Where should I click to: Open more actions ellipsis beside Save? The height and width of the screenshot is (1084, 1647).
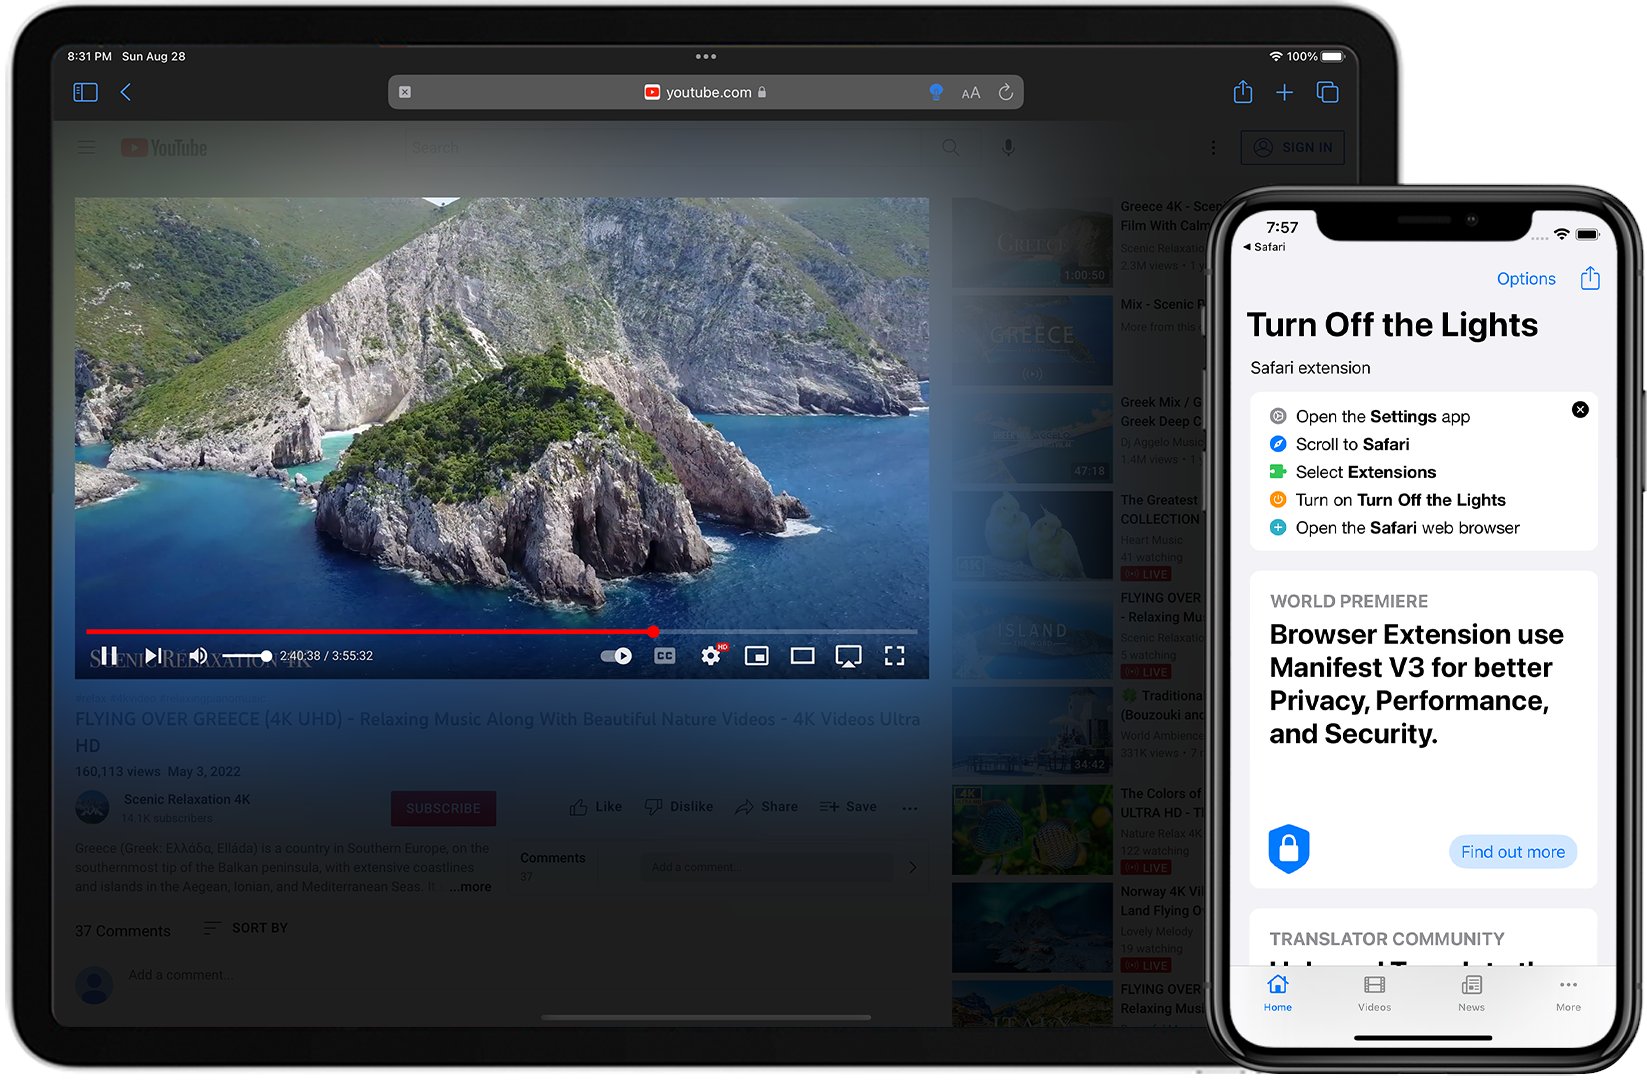pyautogui.click(x=910, y=808)
